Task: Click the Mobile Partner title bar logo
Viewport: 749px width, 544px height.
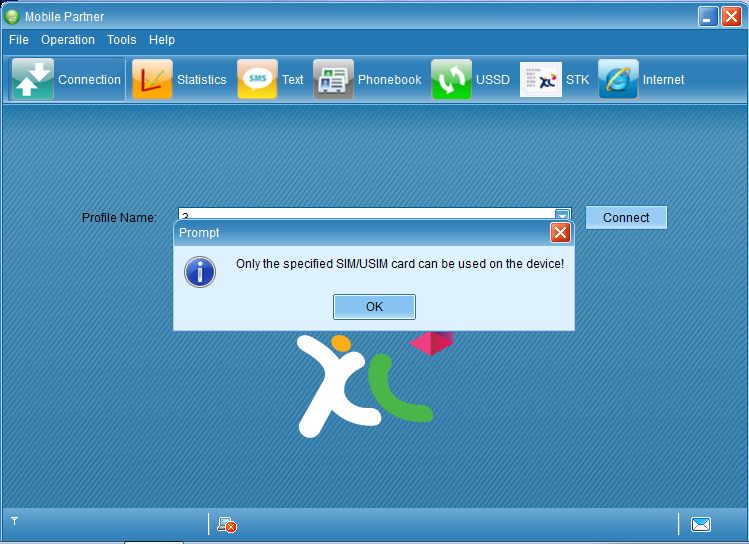Action: point(11,17)
